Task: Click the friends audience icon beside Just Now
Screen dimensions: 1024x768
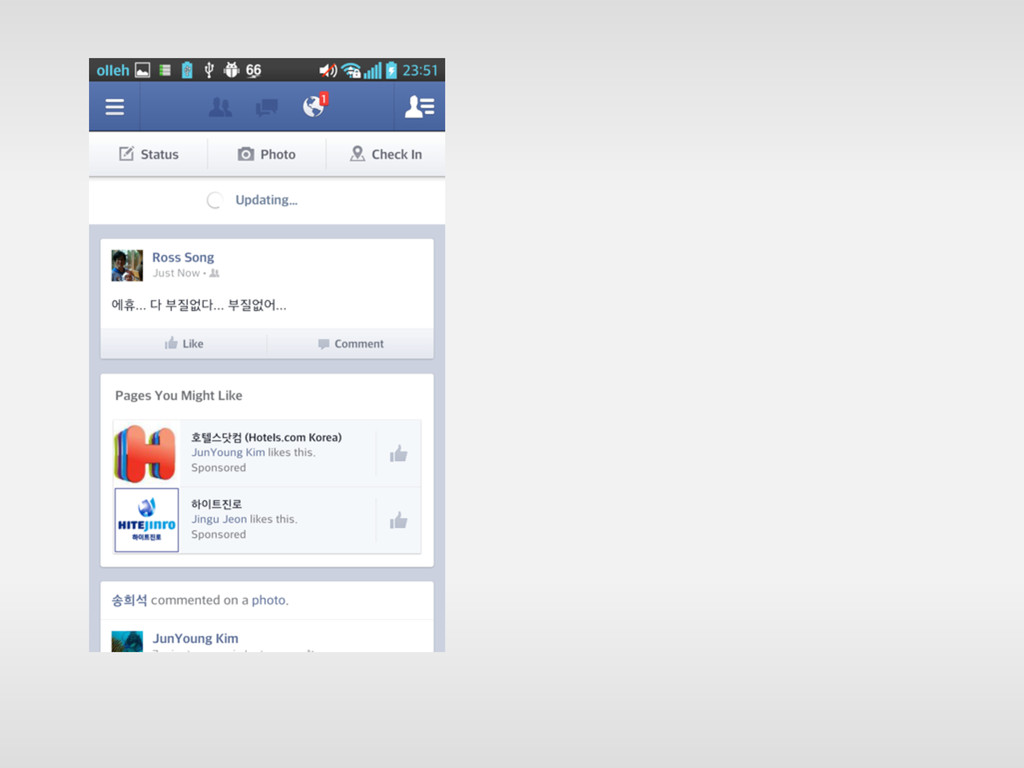Action: pyautogui.click(x=214, y=274)
